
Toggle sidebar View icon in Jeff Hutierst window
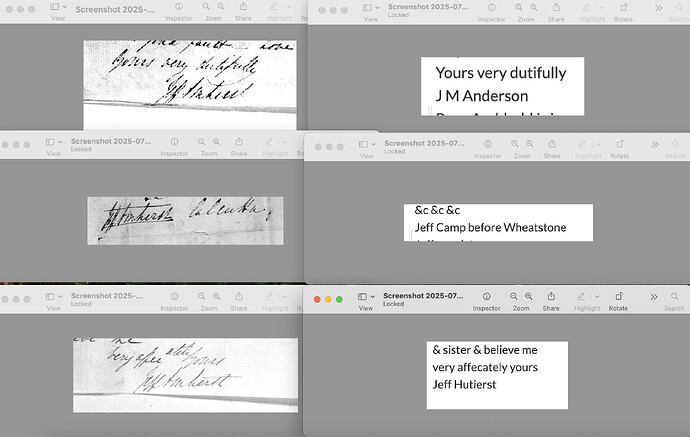pos(362,297)
